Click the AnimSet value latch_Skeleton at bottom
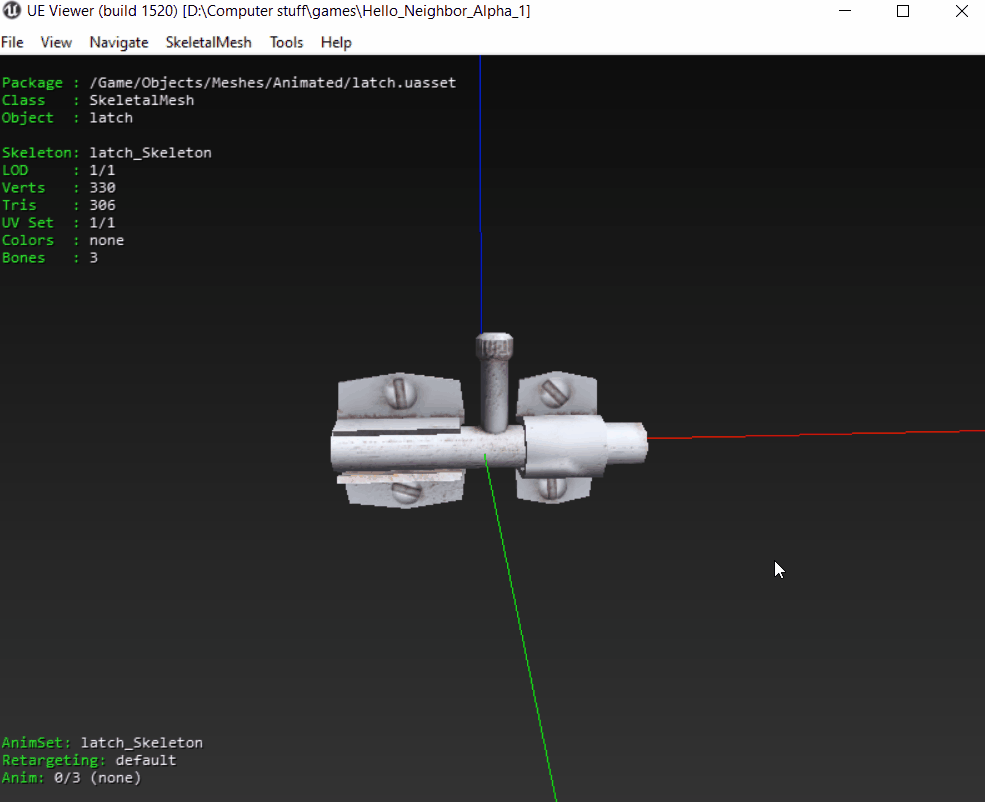 (x=142, y=743)
